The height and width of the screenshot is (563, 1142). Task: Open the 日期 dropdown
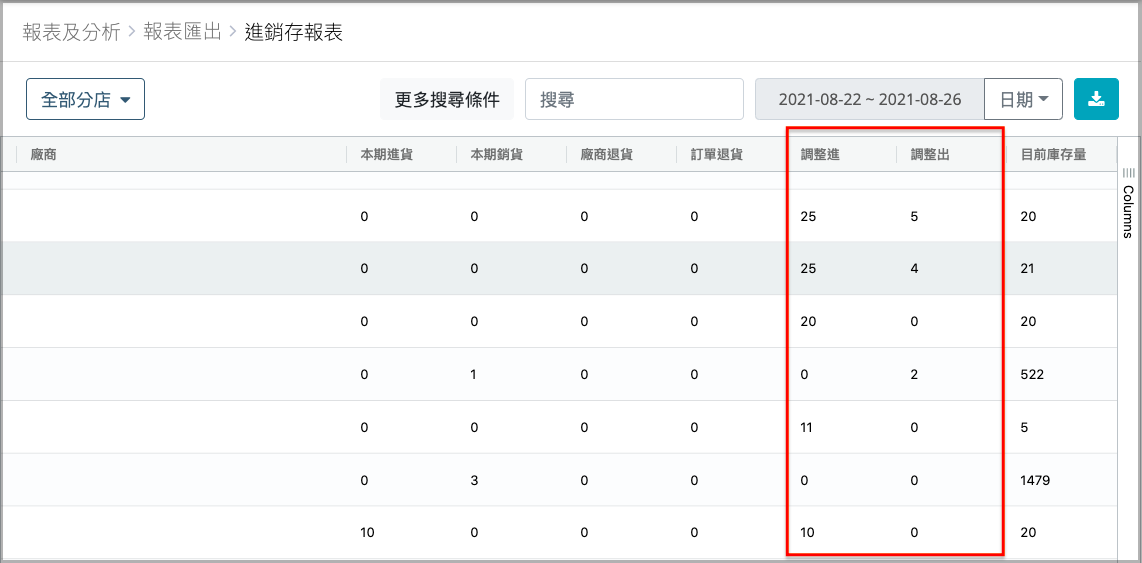[x=1023, y=99]
